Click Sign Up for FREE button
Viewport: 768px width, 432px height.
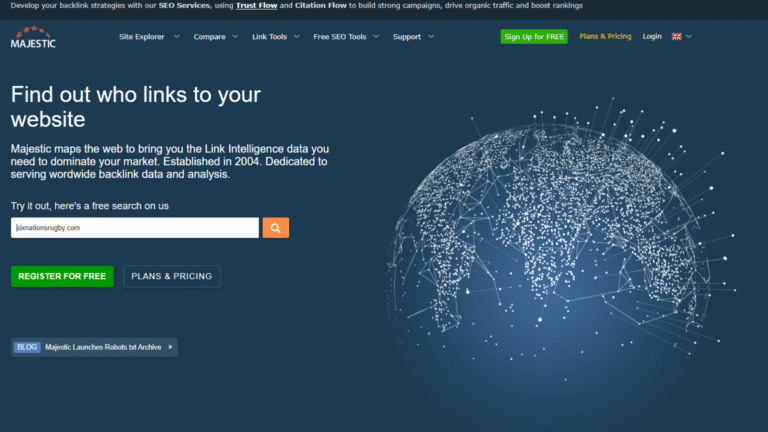click(x=534, y=36)
